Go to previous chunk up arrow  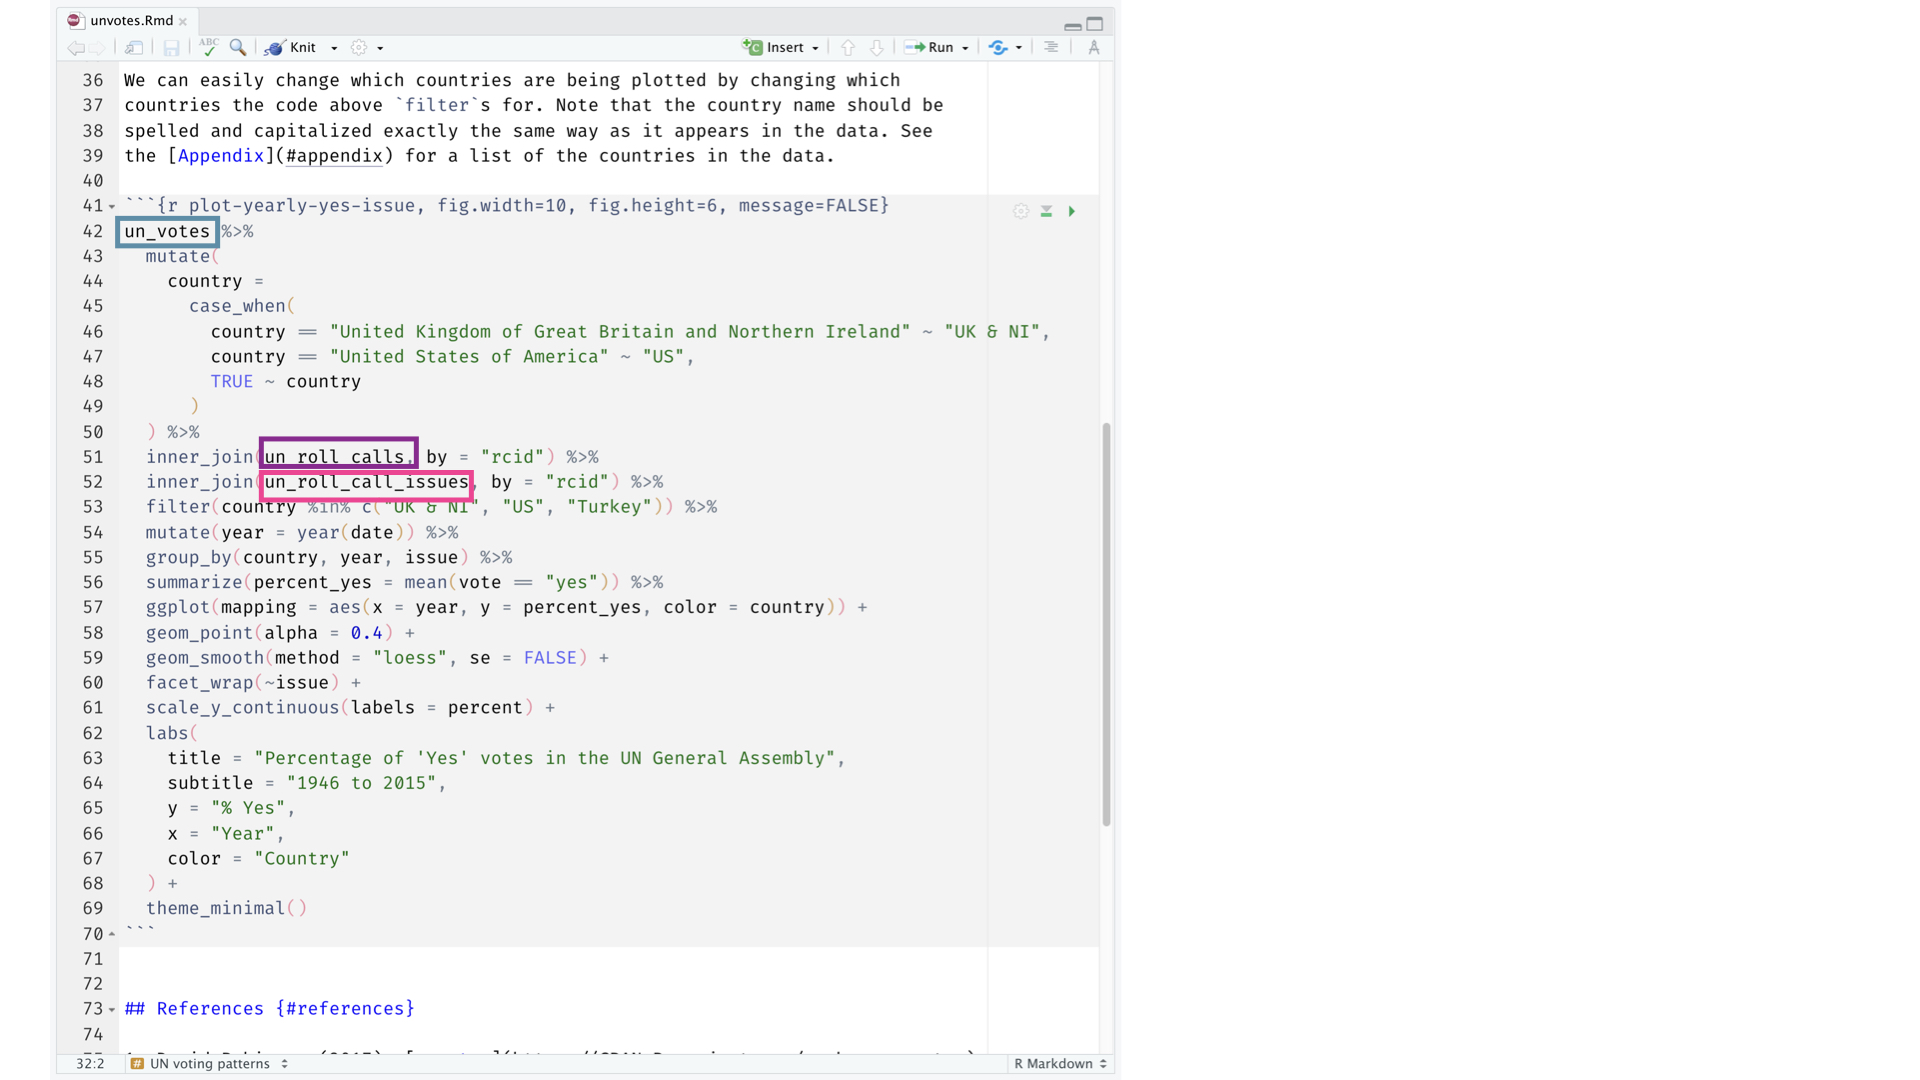click(x=848, y=47)
